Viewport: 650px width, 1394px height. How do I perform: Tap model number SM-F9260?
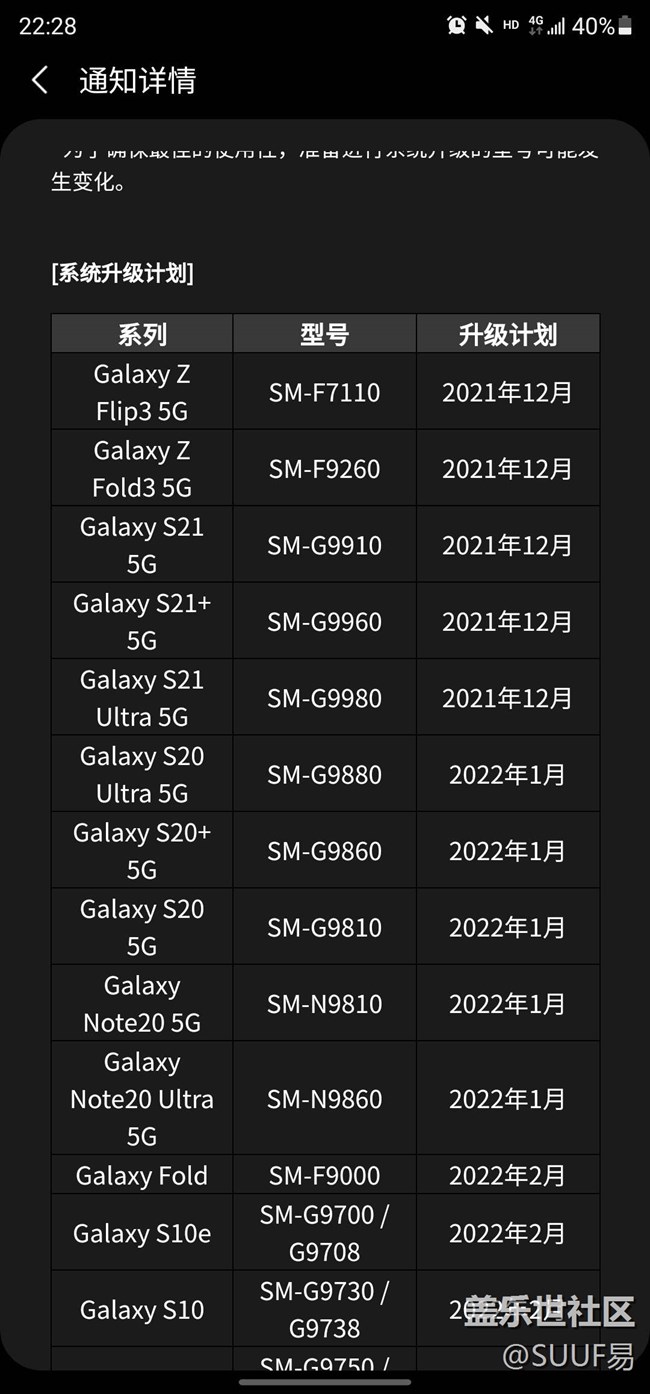point(324,469)
